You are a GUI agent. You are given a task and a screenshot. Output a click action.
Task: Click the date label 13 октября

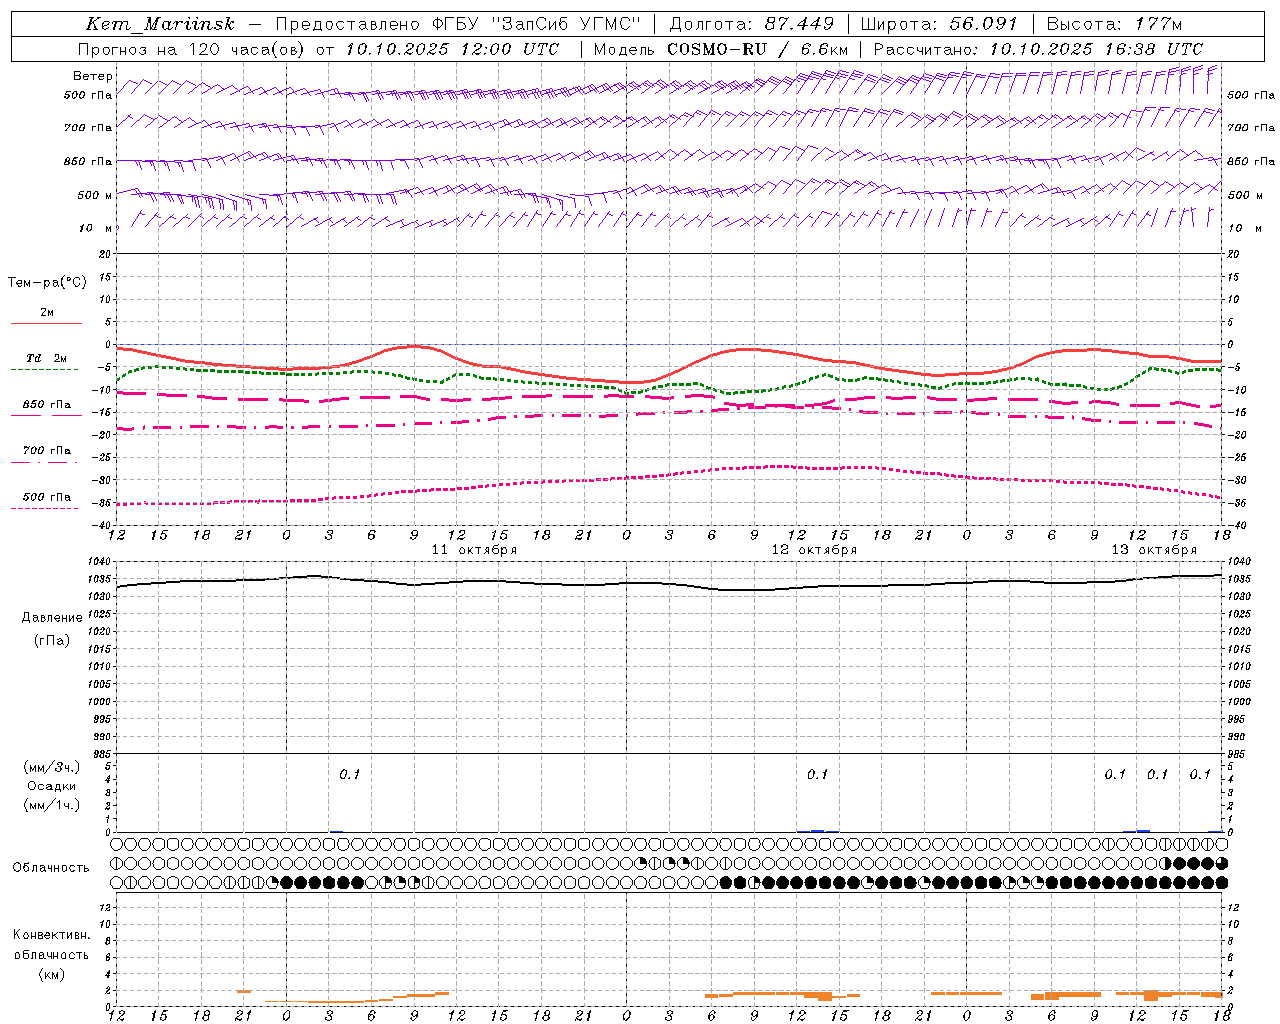1154,550
